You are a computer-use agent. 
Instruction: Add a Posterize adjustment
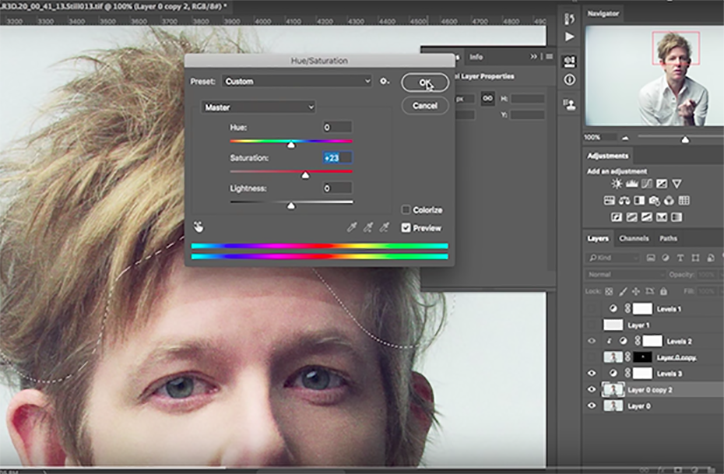point(632,217)
